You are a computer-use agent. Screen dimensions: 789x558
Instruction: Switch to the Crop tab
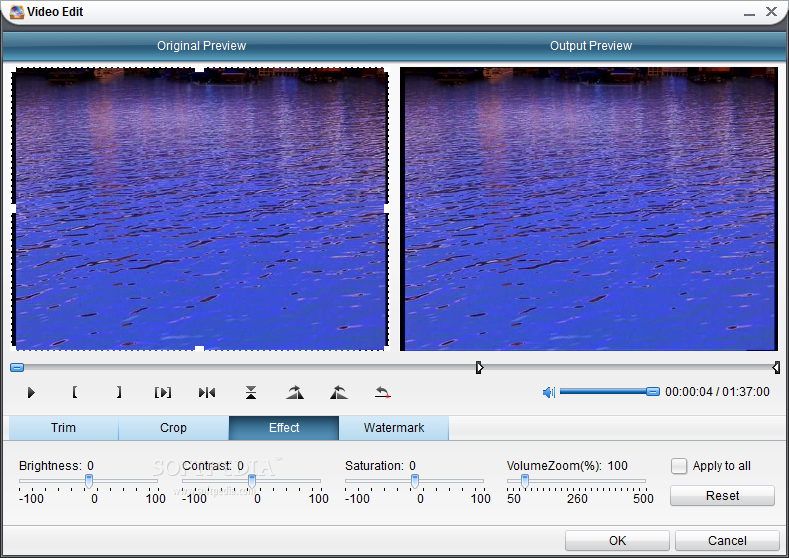[173, 428]
